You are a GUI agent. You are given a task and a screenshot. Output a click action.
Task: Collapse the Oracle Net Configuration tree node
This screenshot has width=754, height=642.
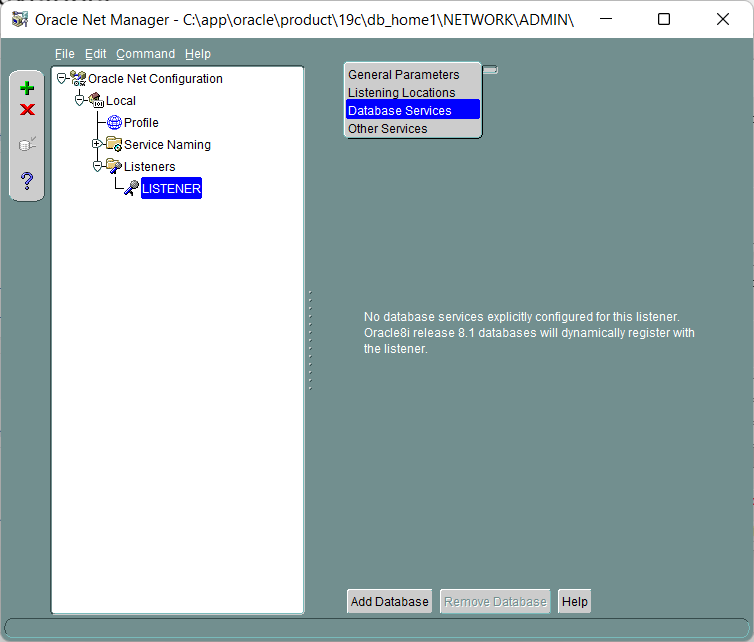(x=62, y=78)
